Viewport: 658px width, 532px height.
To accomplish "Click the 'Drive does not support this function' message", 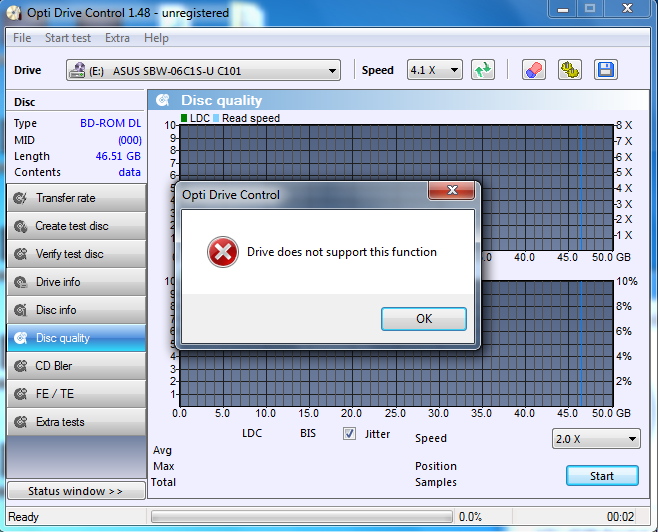I will [342, 252].
